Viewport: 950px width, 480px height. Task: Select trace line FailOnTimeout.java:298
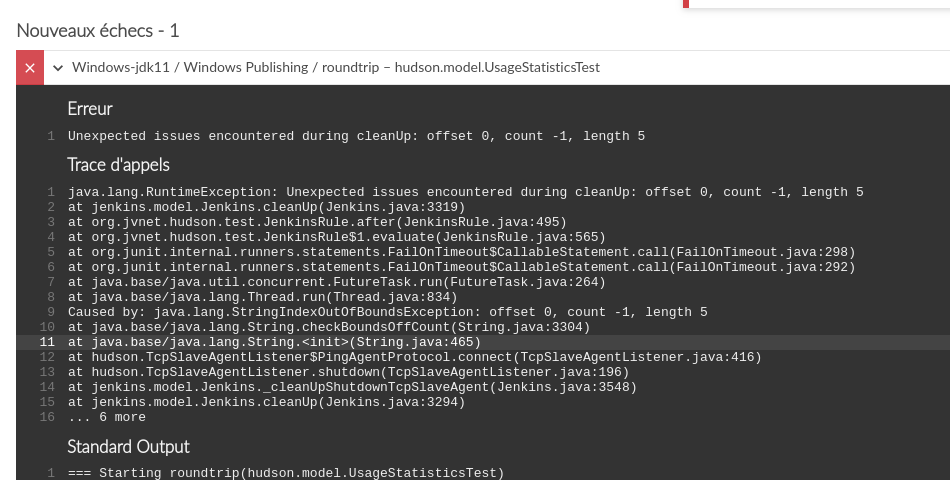(x=462, y=252)
